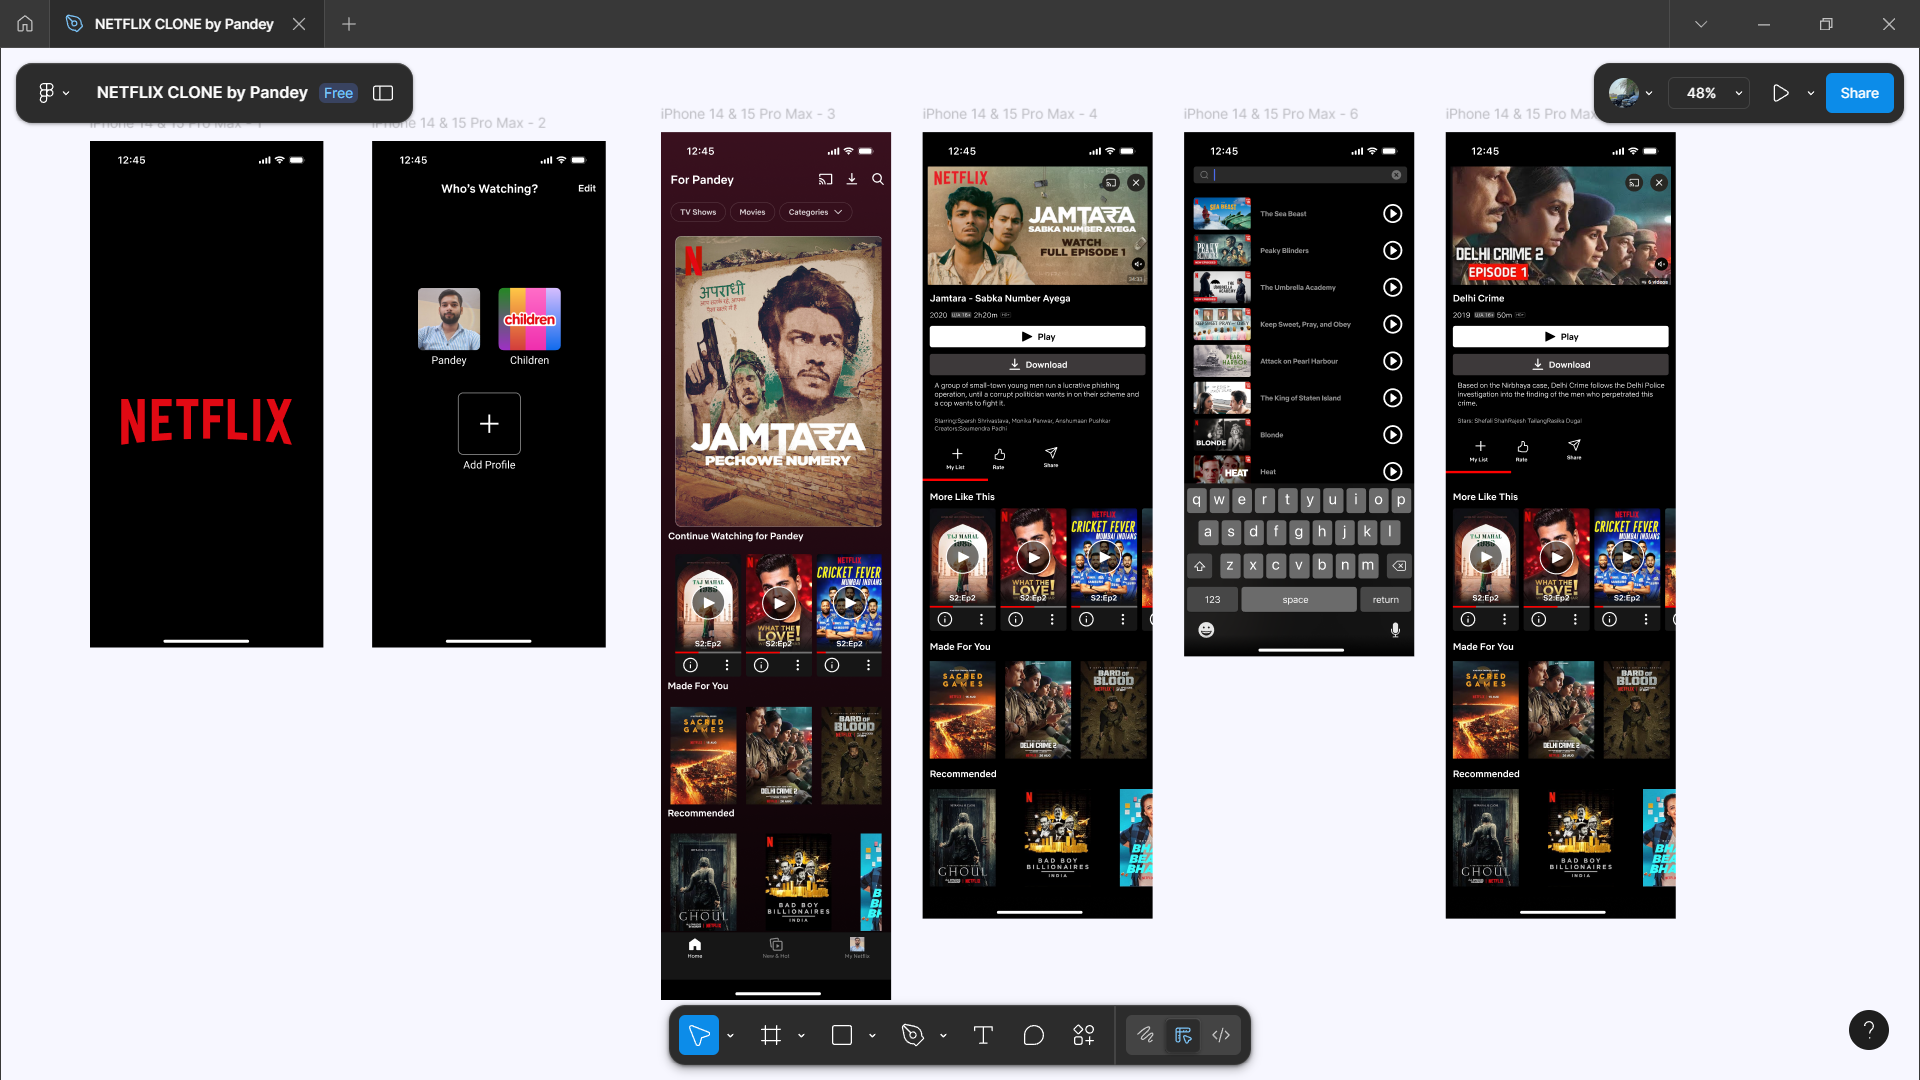Switch to Draw mode
This screenshot has height=1080, width=1920.
[x=1146, y=1035]
